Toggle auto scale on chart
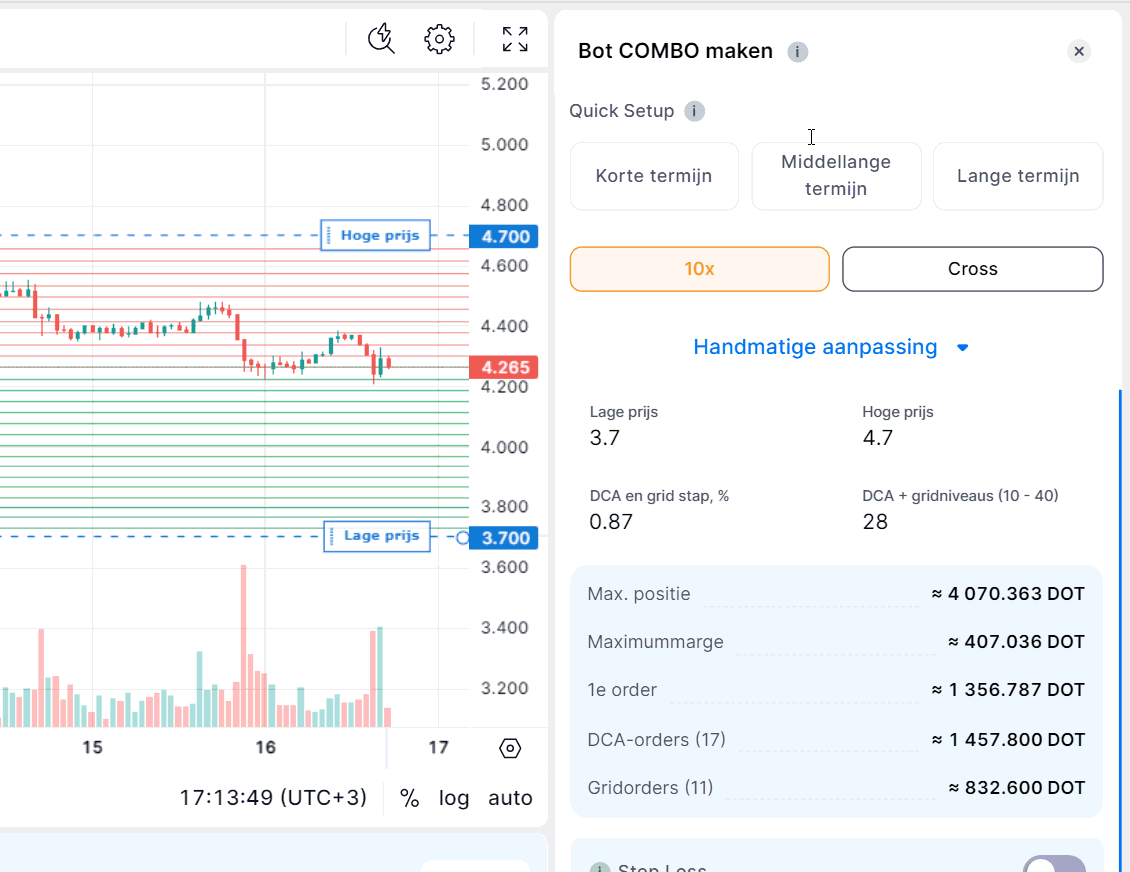The width and height of the screenshot is (1130, 872). (x=510, y=798)
